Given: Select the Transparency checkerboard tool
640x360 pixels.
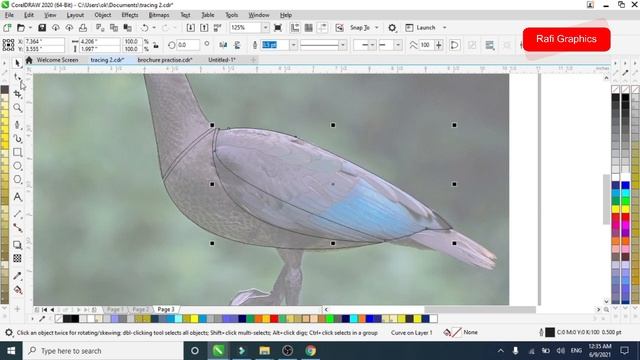Looking at the screenshot, I should 18,258.
